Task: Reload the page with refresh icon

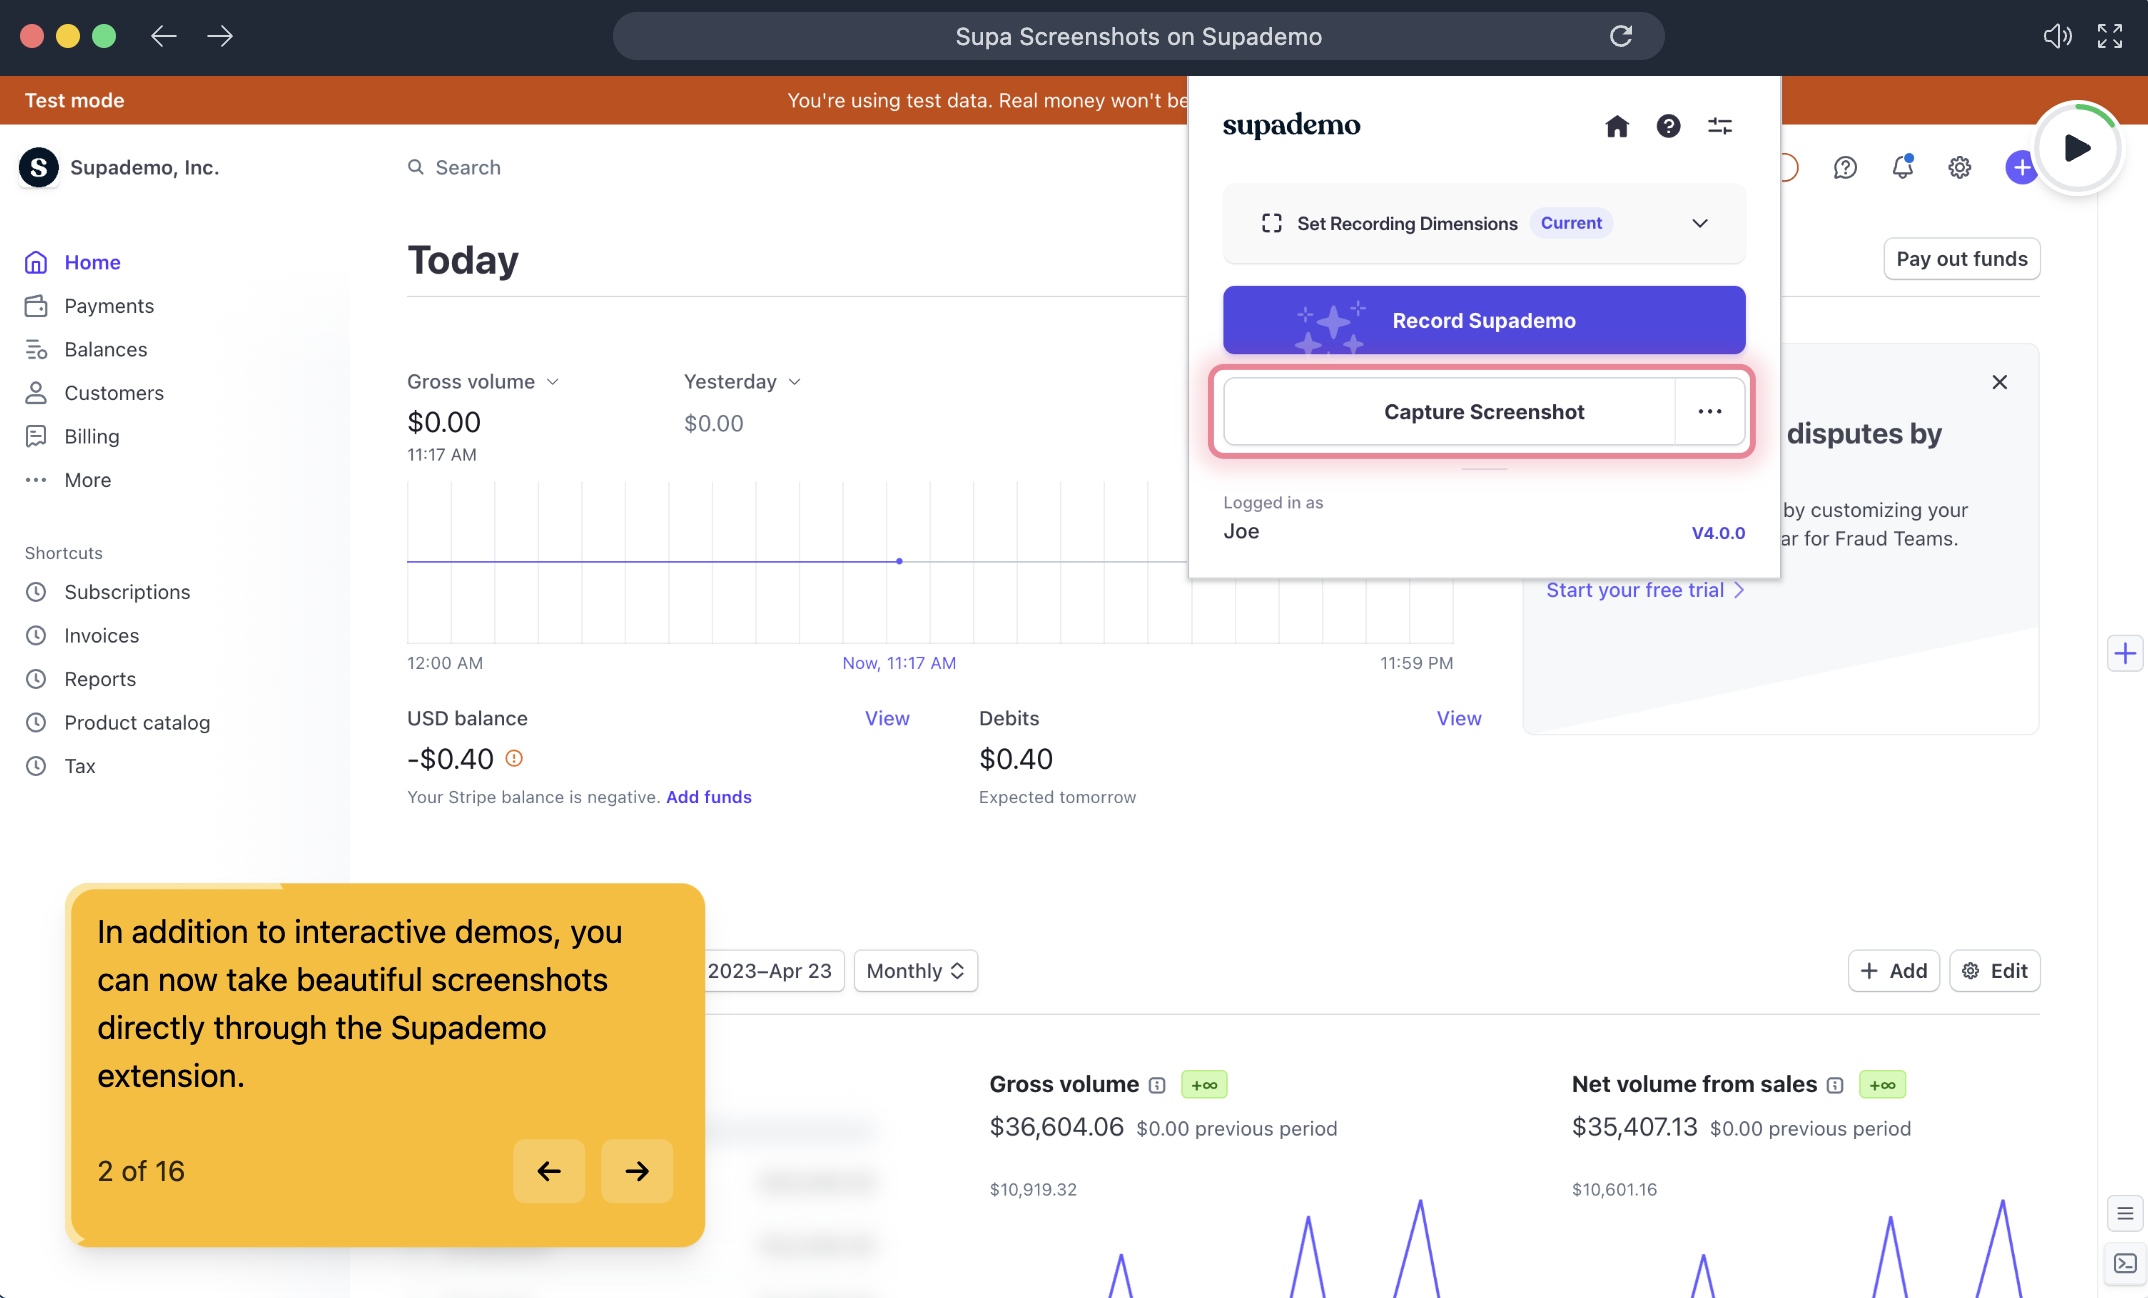Action: point(1621,36)
